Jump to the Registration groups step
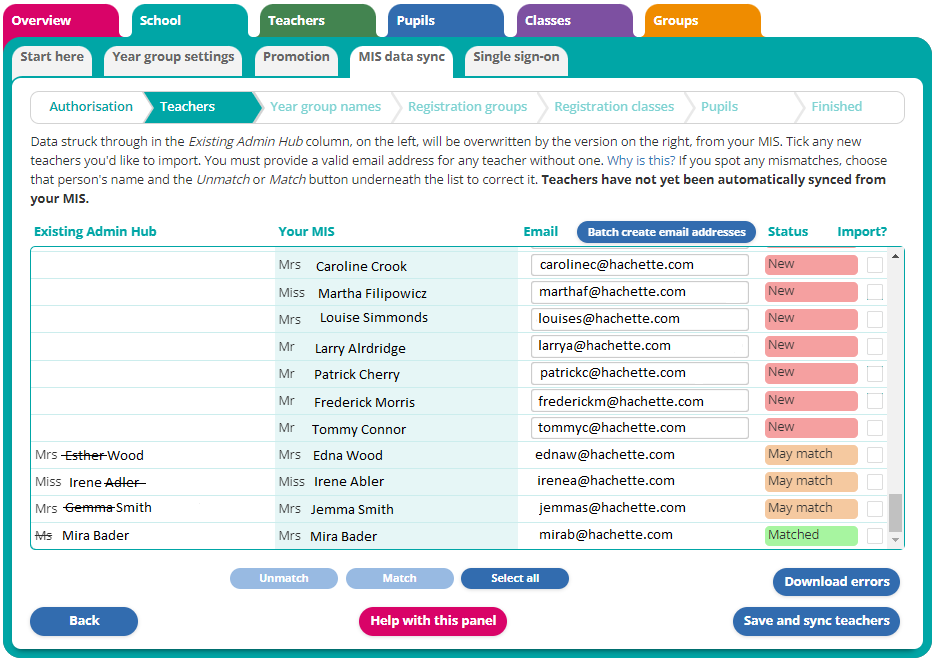Screen dimensions: 935x661 pos(468,107)
